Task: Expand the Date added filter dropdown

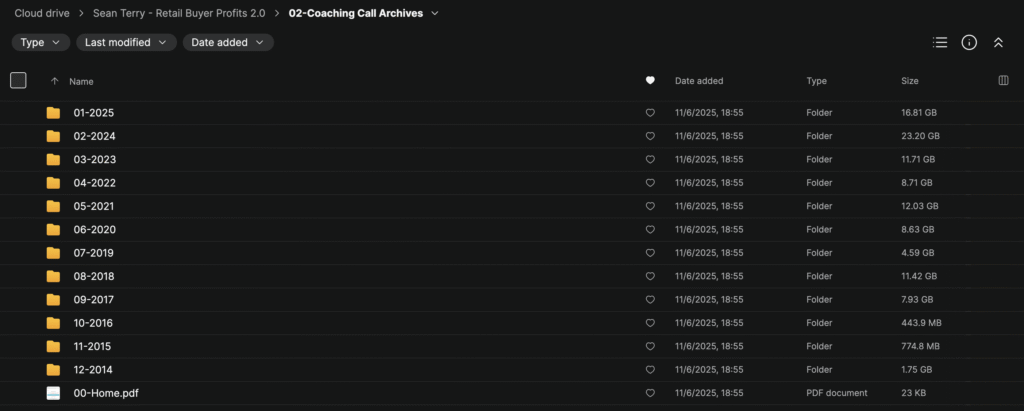Action: [227, 43]
